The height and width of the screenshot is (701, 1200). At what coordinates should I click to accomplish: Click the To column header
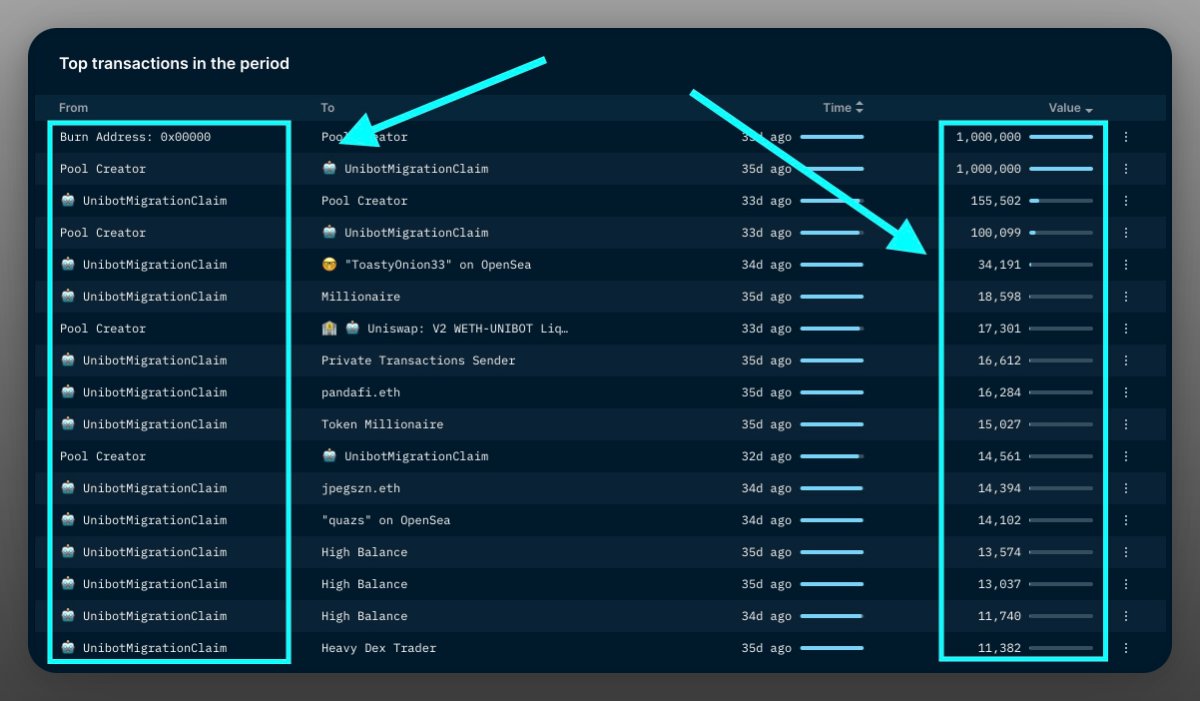click(x=328, y=108)
